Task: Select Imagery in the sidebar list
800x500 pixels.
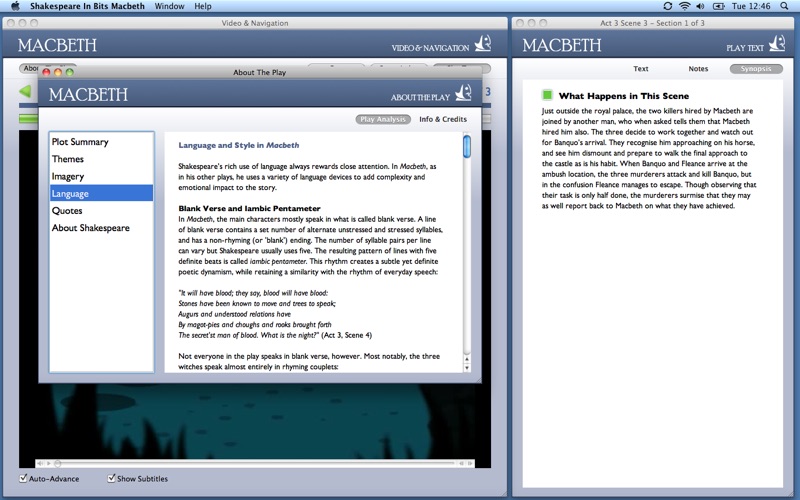Action: coord(102,176)
